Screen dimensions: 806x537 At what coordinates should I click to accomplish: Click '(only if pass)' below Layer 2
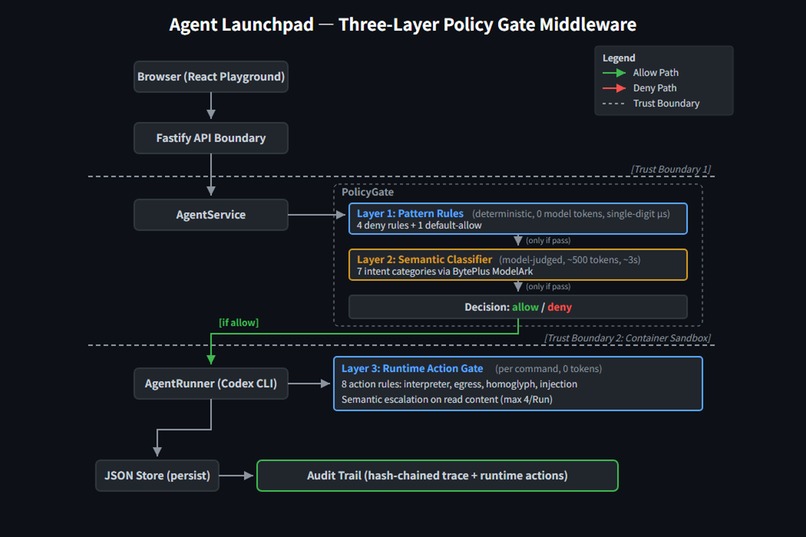(x=548, y=287)
